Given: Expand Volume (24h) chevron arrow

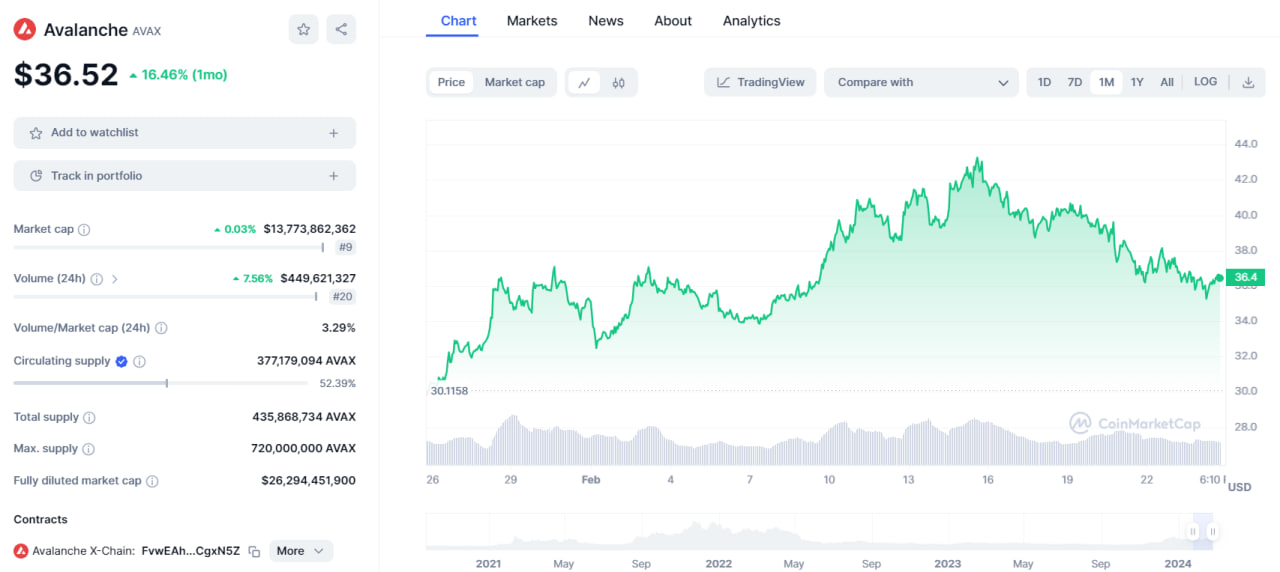Looking at the screenshot, I should pos(114,279).
